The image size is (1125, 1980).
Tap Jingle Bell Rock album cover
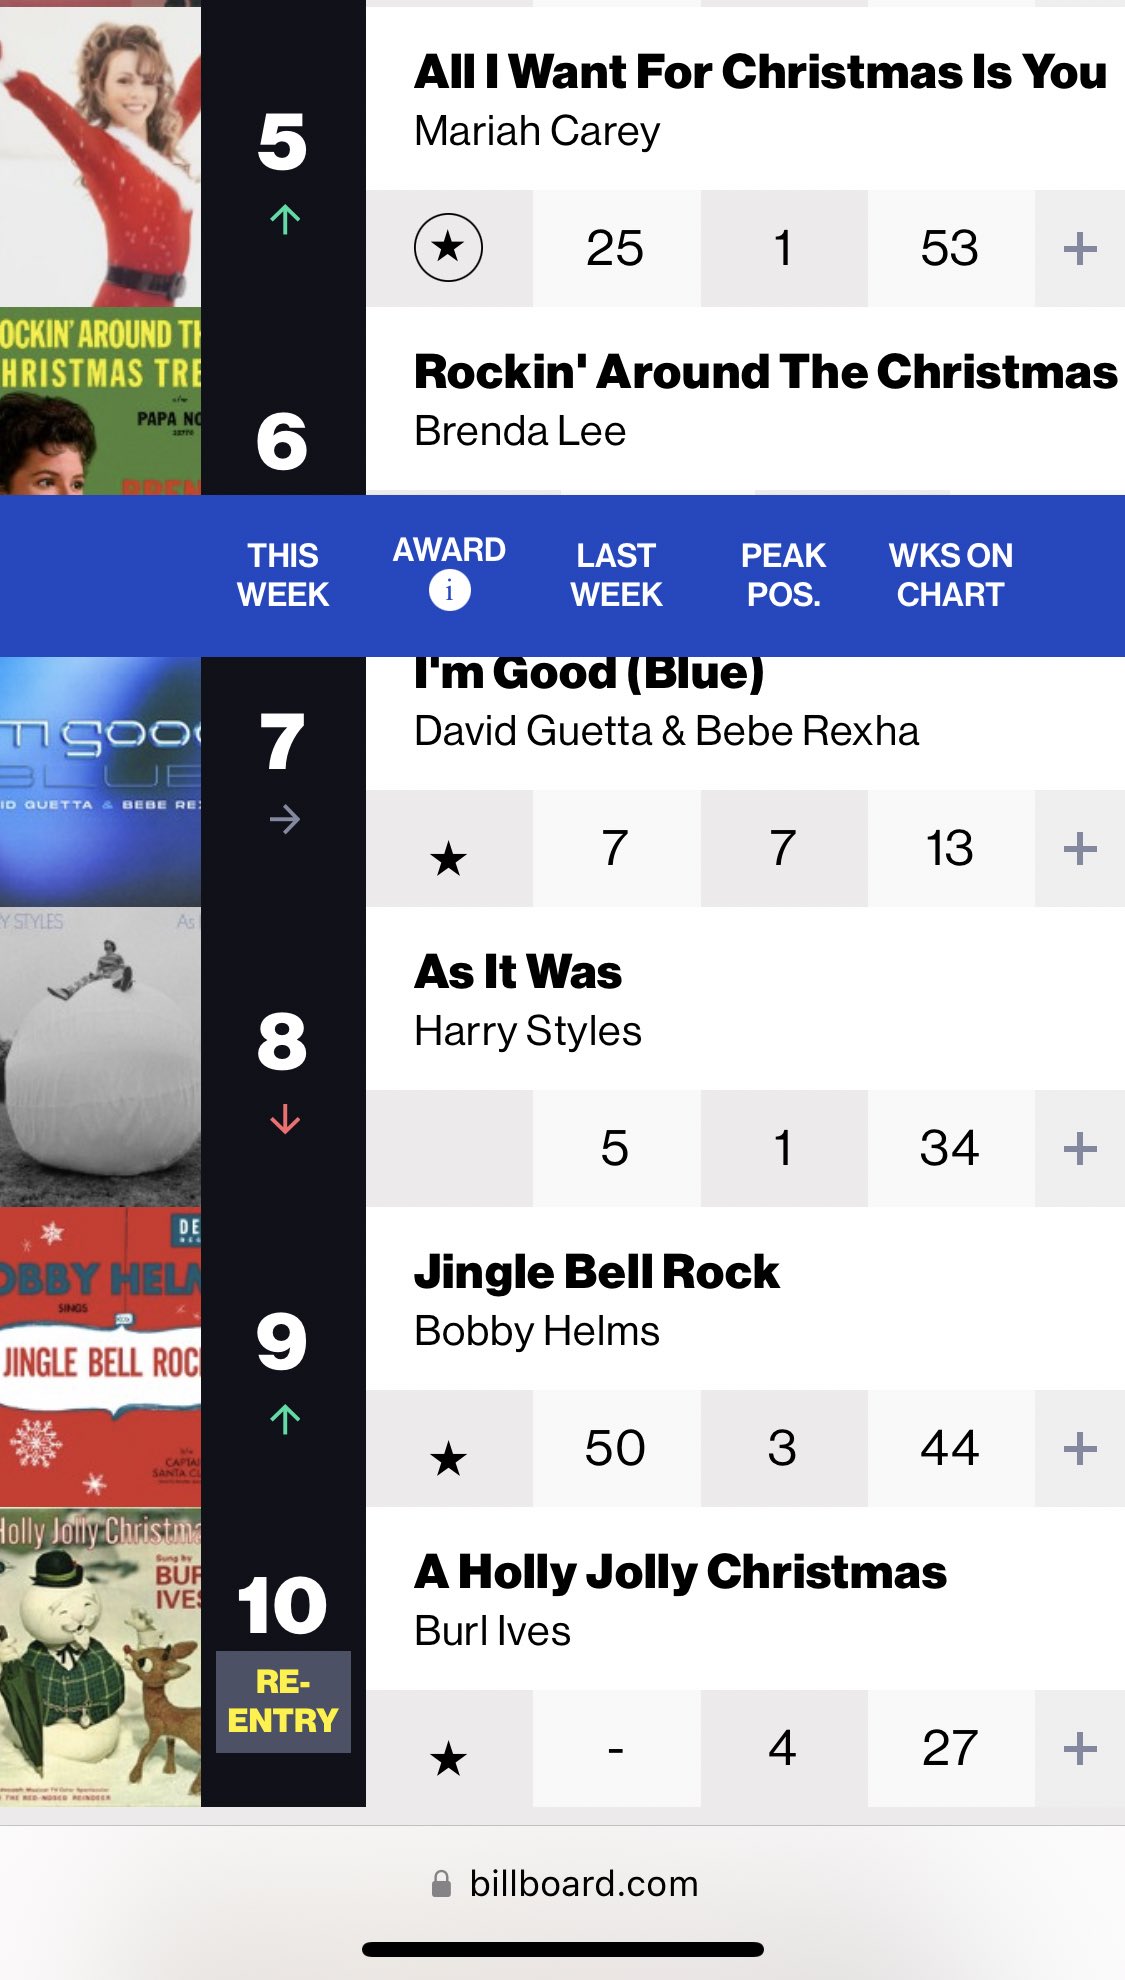coord(100,1357)
